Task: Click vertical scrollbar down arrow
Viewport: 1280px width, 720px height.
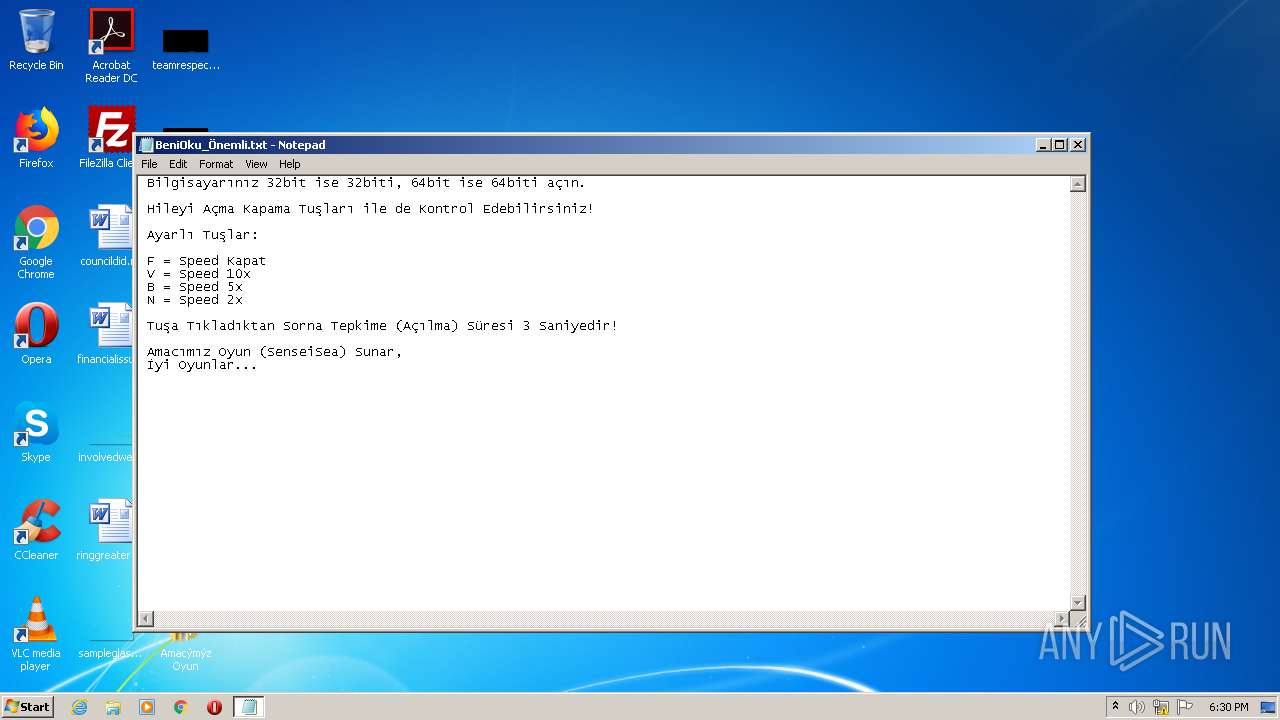Action: [1078, 602]
